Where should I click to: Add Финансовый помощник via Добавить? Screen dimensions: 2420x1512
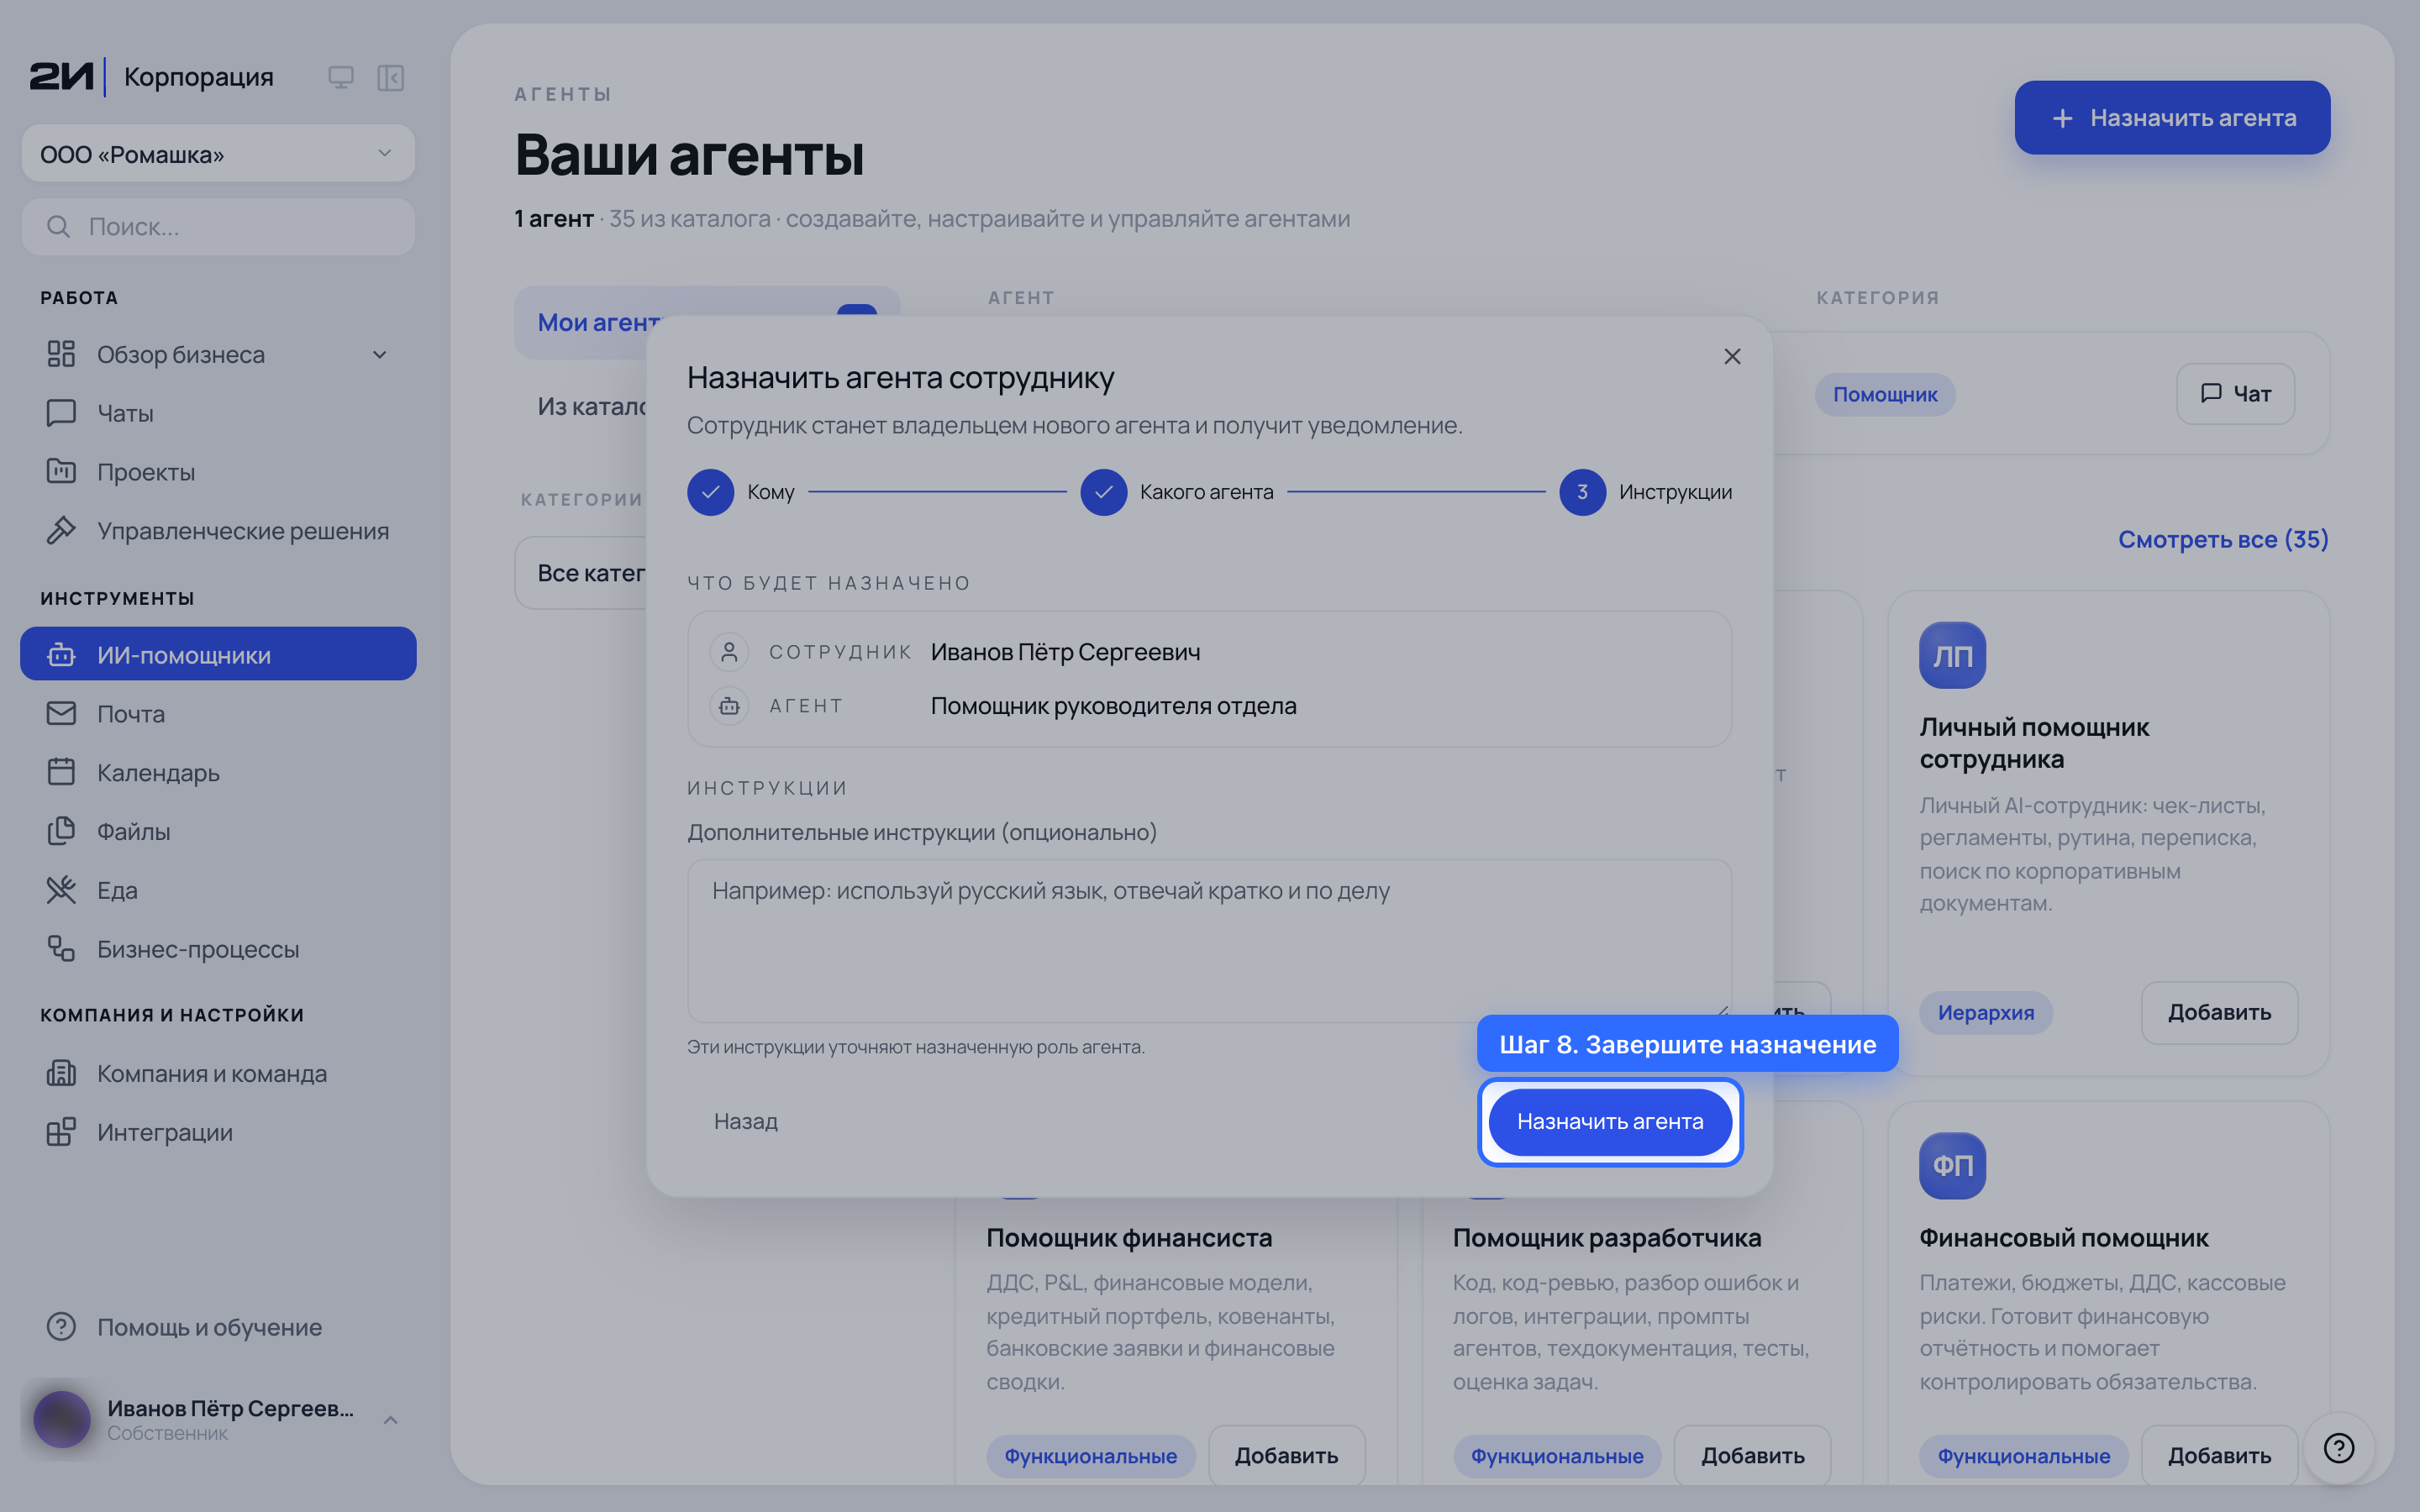pyautogui.click(x=2219, y=1456)
